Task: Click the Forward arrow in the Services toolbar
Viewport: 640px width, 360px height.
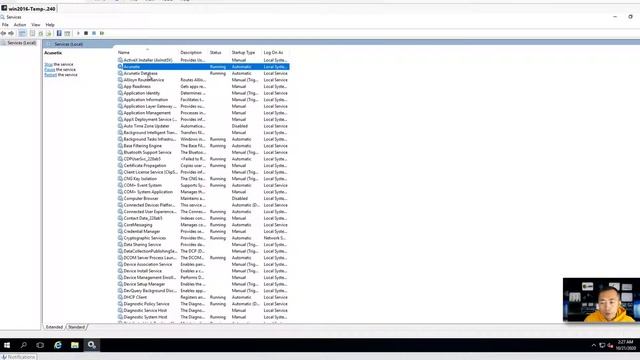Action: [11, 33]
